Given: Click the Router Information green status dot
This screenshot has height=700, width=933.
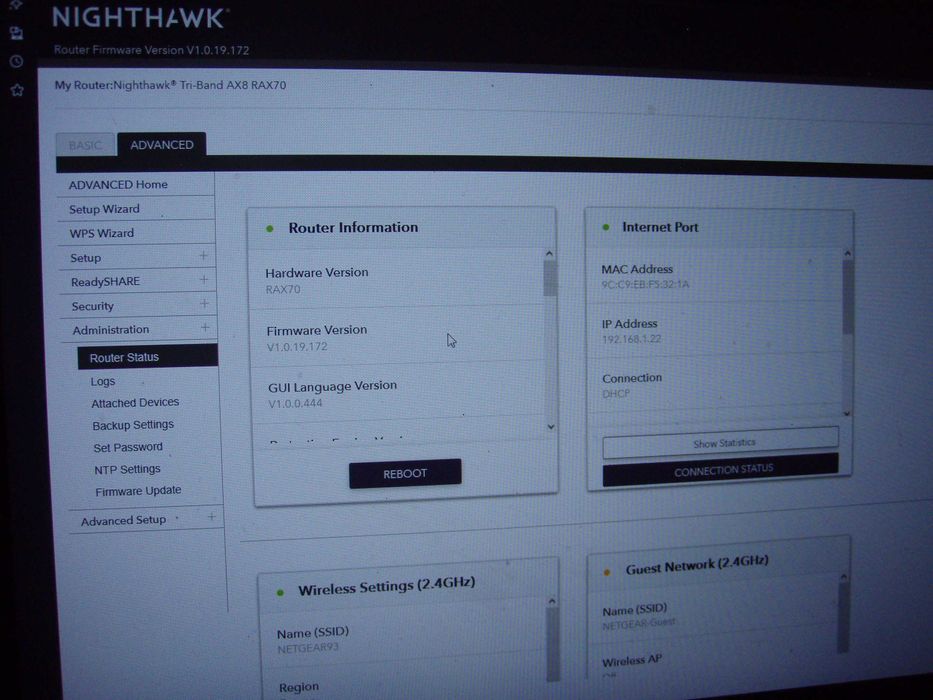Looking at the screenshot, I should click(x=270, y=229).
